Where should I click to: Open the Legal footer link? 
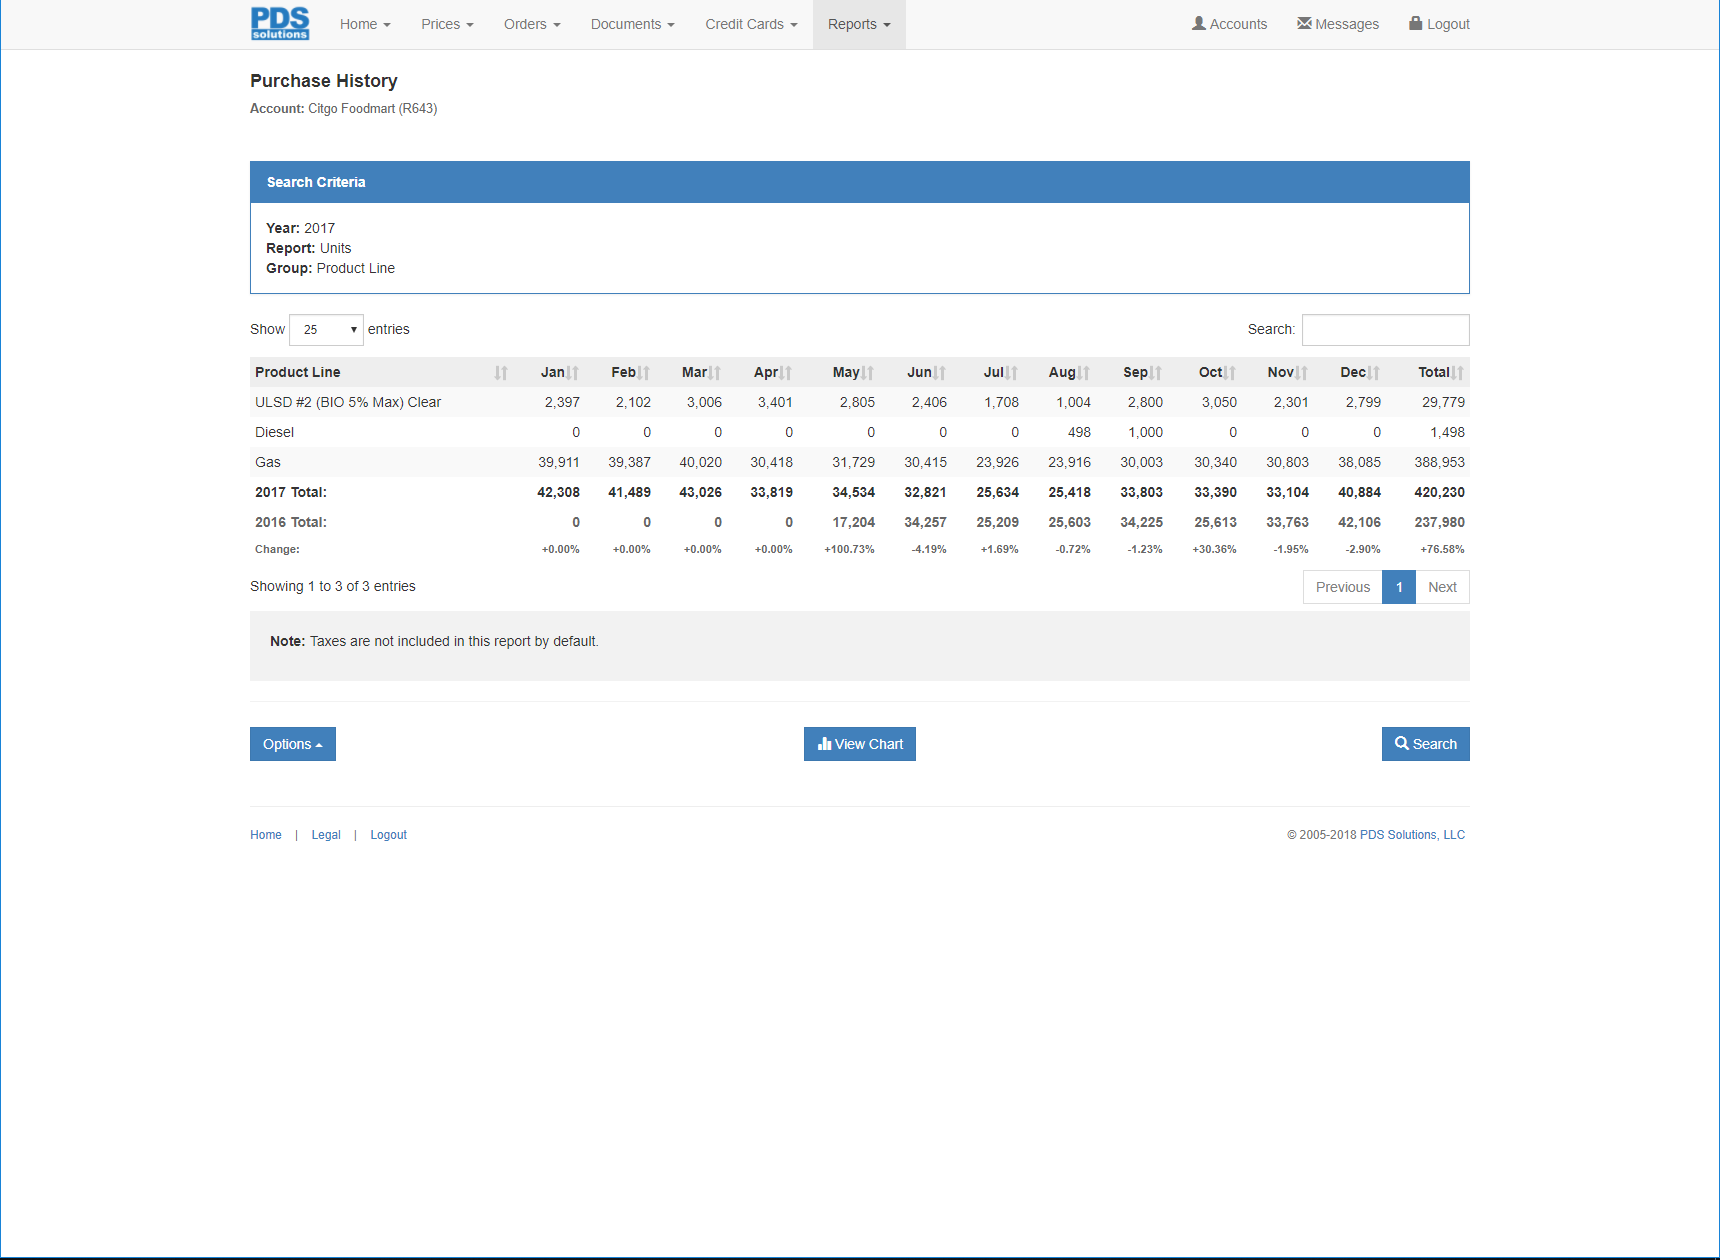326,834
